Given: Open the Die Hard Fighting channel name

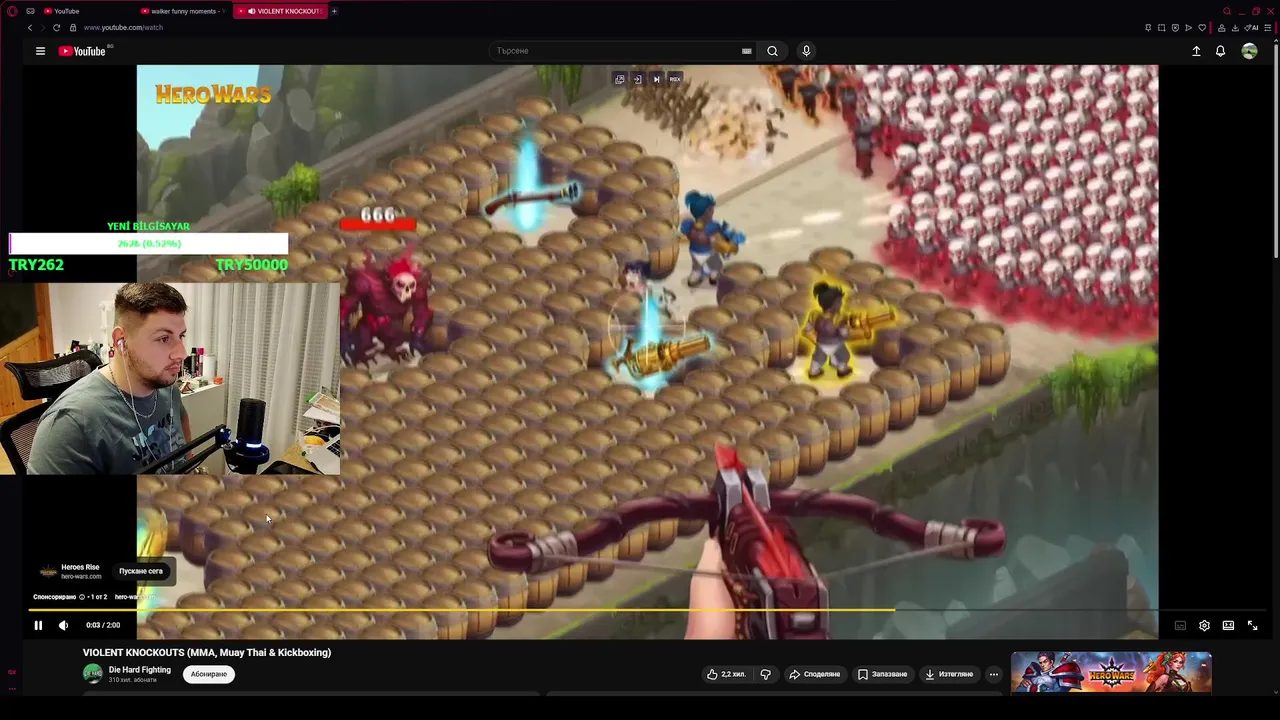Looking at the screenshot, I should pos(140,670).
